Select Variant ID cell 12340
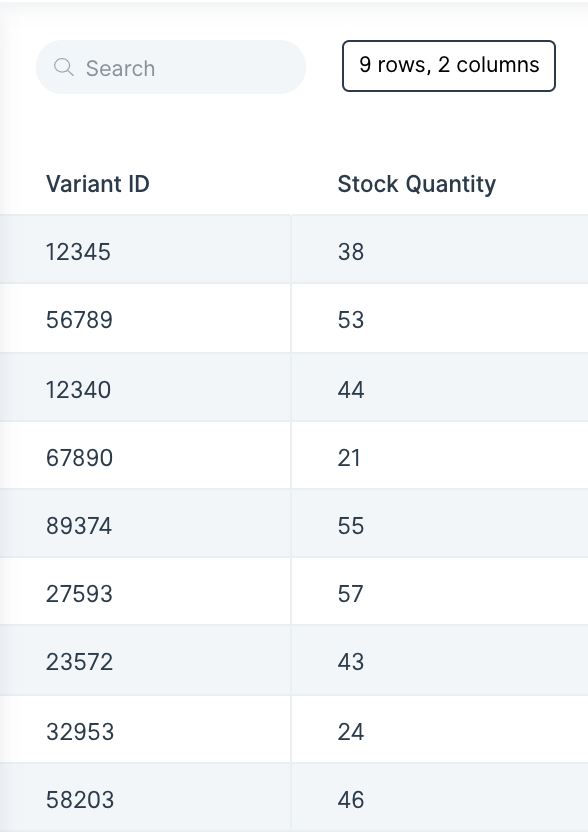This screenshot has width=588, height=832. [x=145, y=387]
